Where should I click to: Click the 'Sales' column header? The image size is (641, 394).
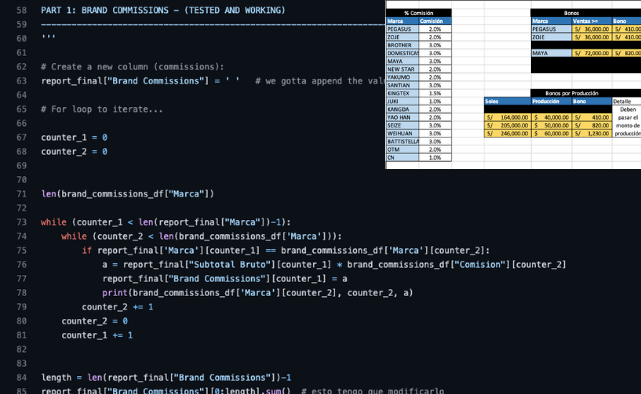point(507,101)
